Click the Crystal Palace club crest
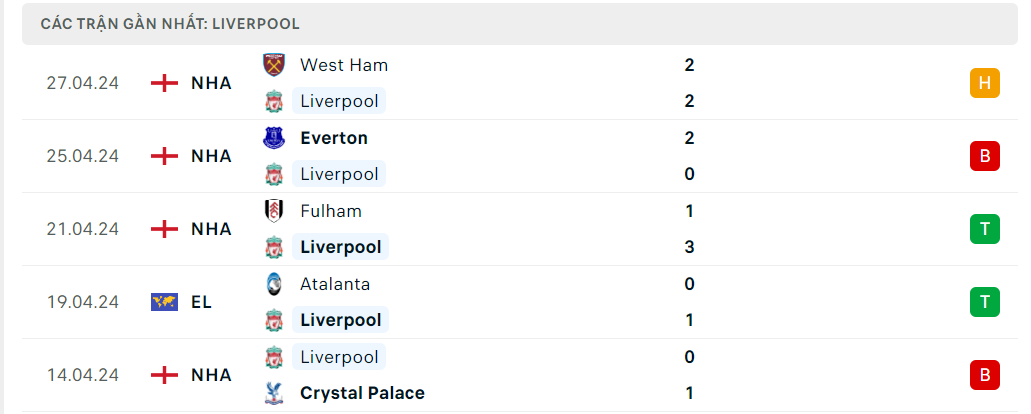The image size is (1031, 414). coord(273,393)
